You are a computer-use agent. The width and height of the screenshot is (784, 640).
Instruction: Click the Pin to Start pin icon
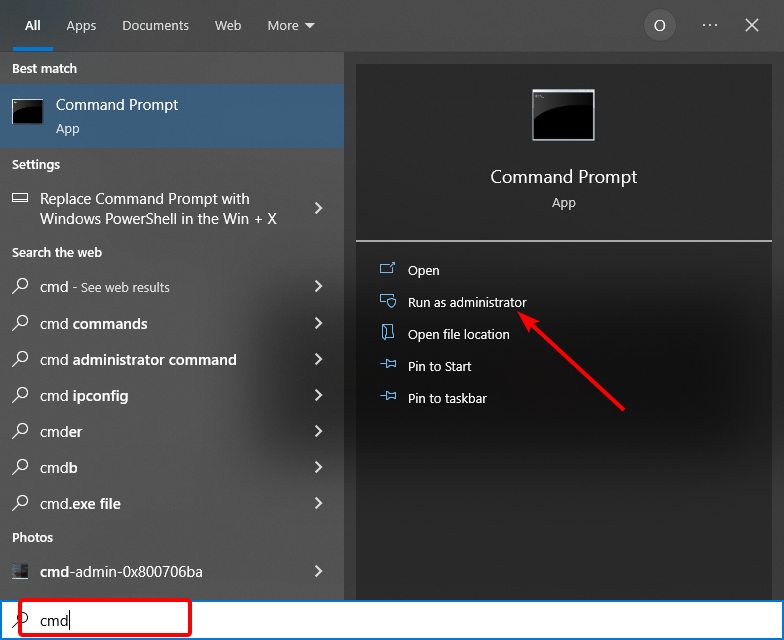388,366
